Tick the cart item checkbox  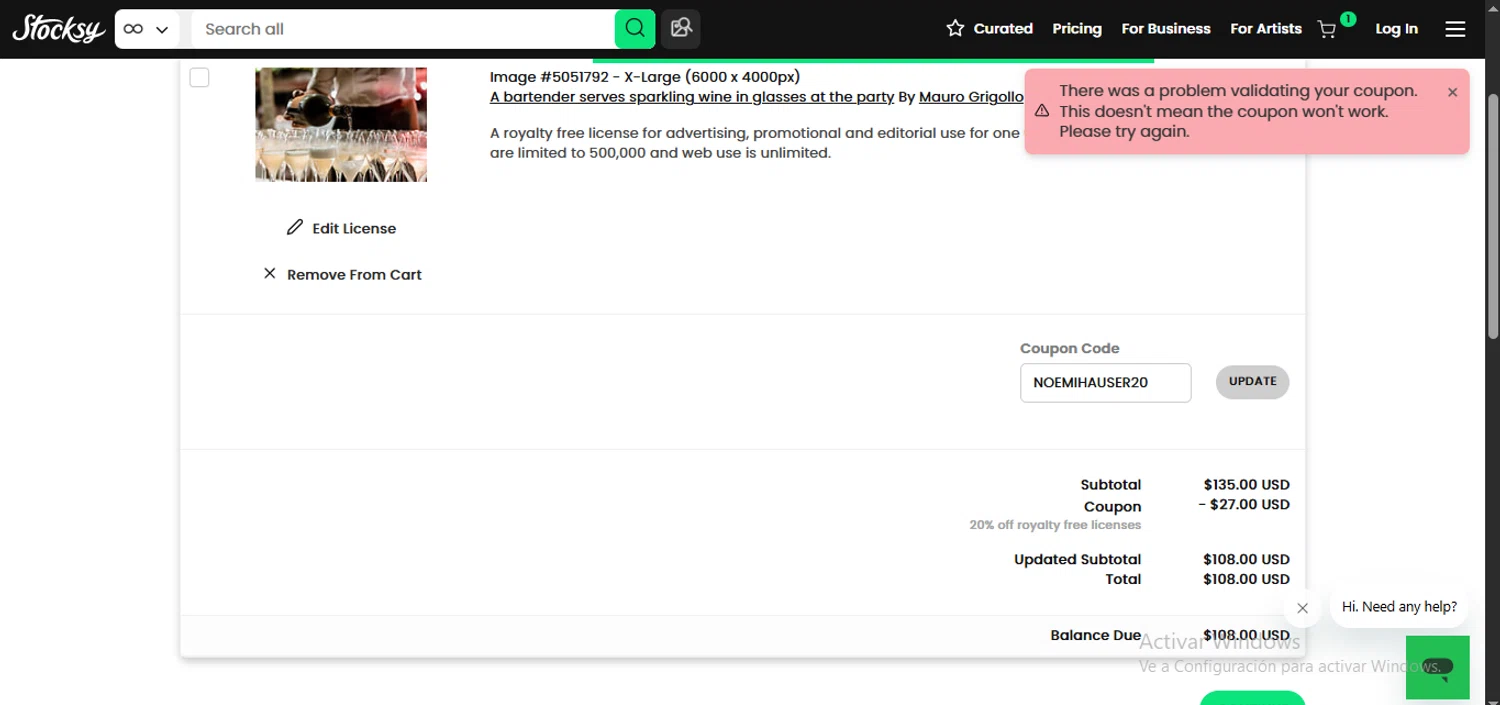pos(199,77)
